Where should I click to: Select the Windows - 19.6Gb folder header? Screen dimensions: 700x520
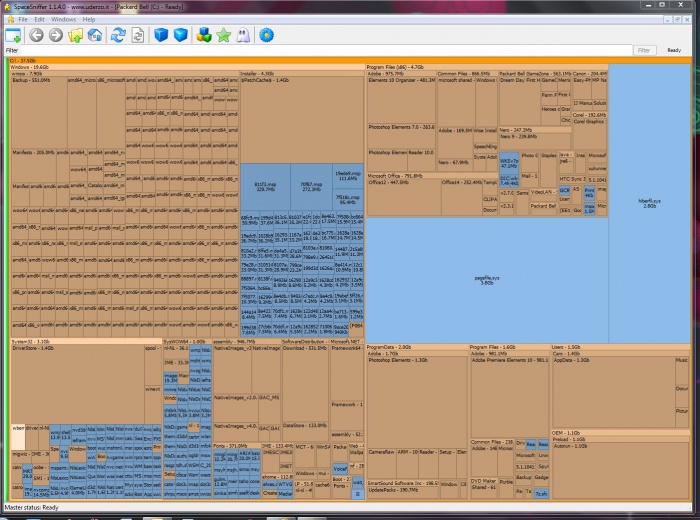coord(188,67)
